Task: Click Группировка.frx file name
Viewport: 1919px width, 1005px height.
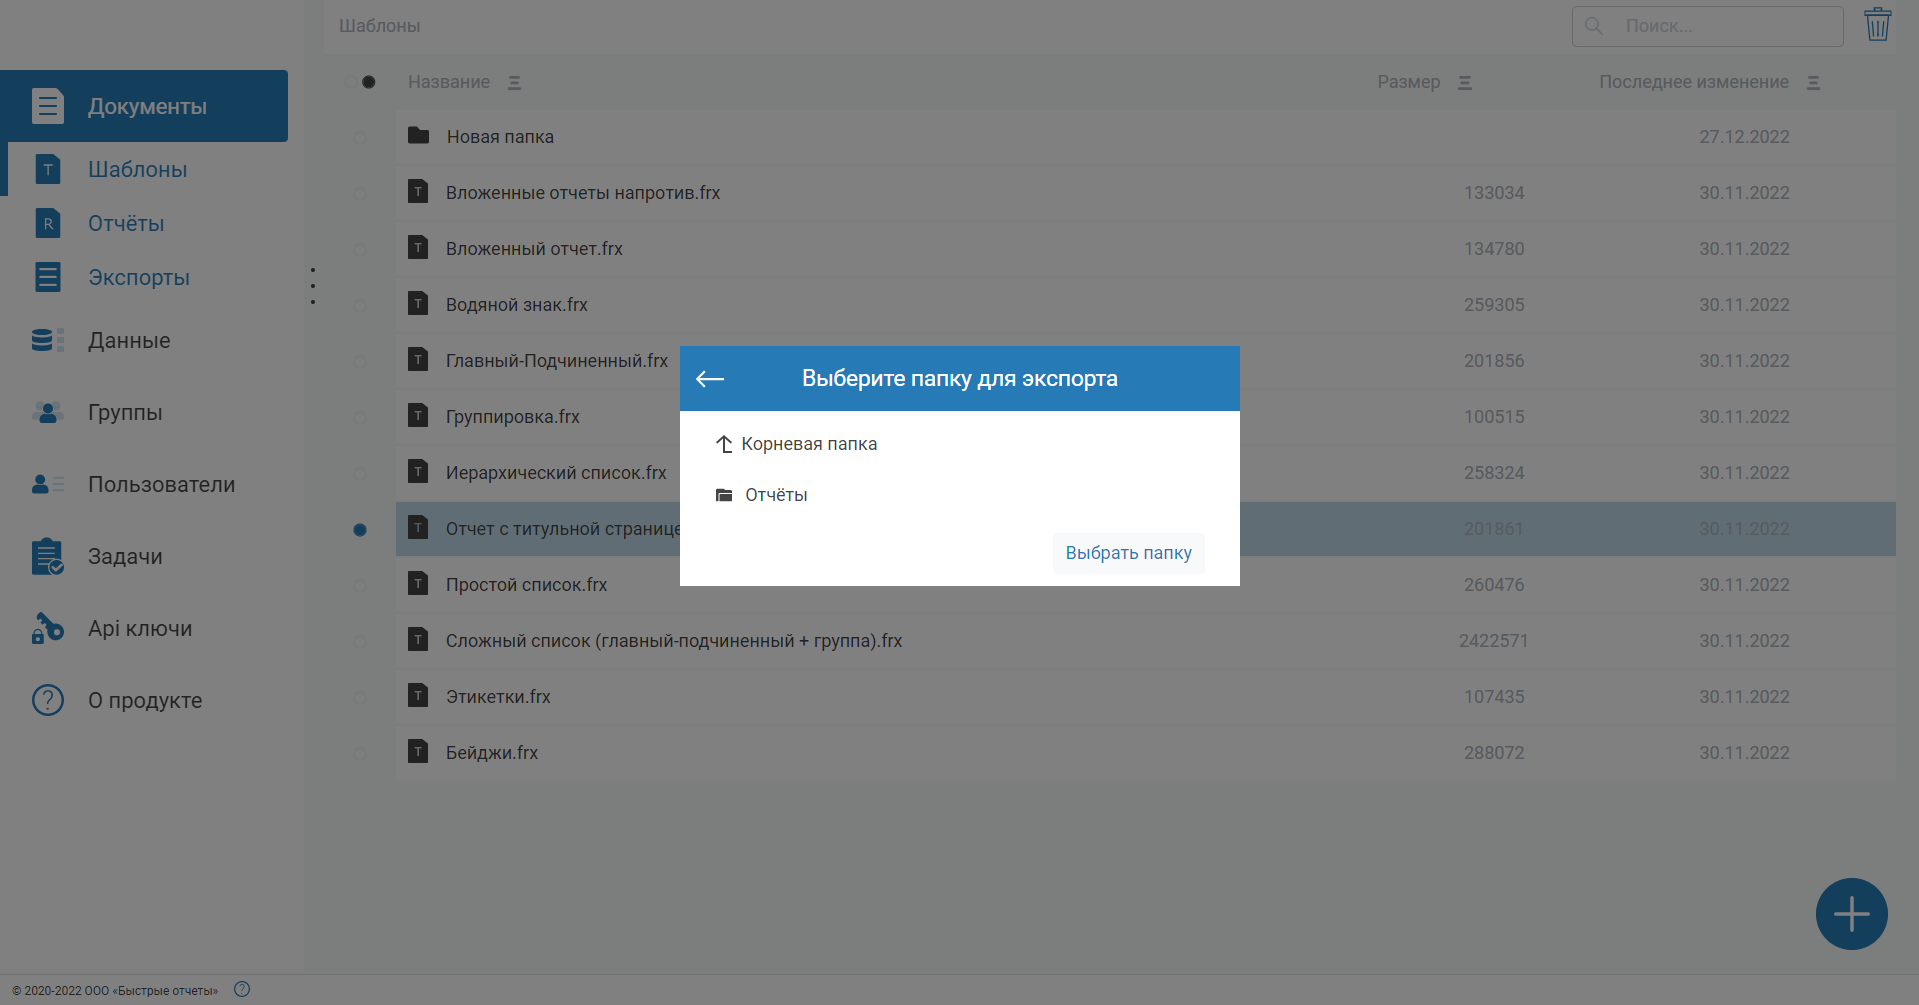Action: [x=513, y=417]
